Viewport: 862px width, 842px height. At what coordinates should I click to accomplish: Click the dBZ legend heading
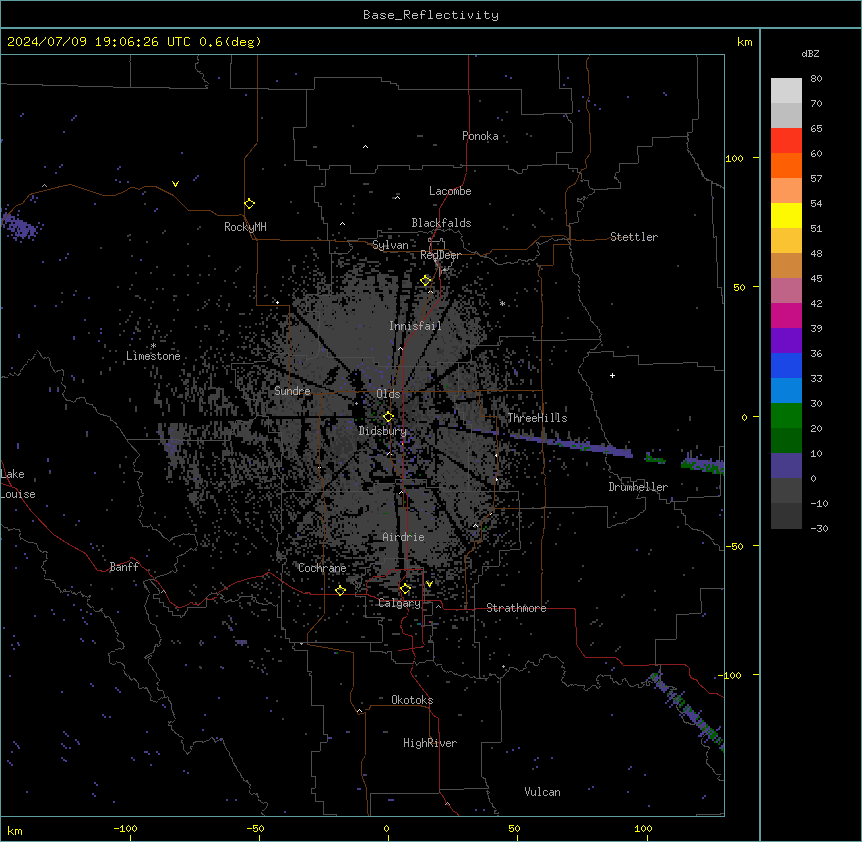click(x=810, y=54)
